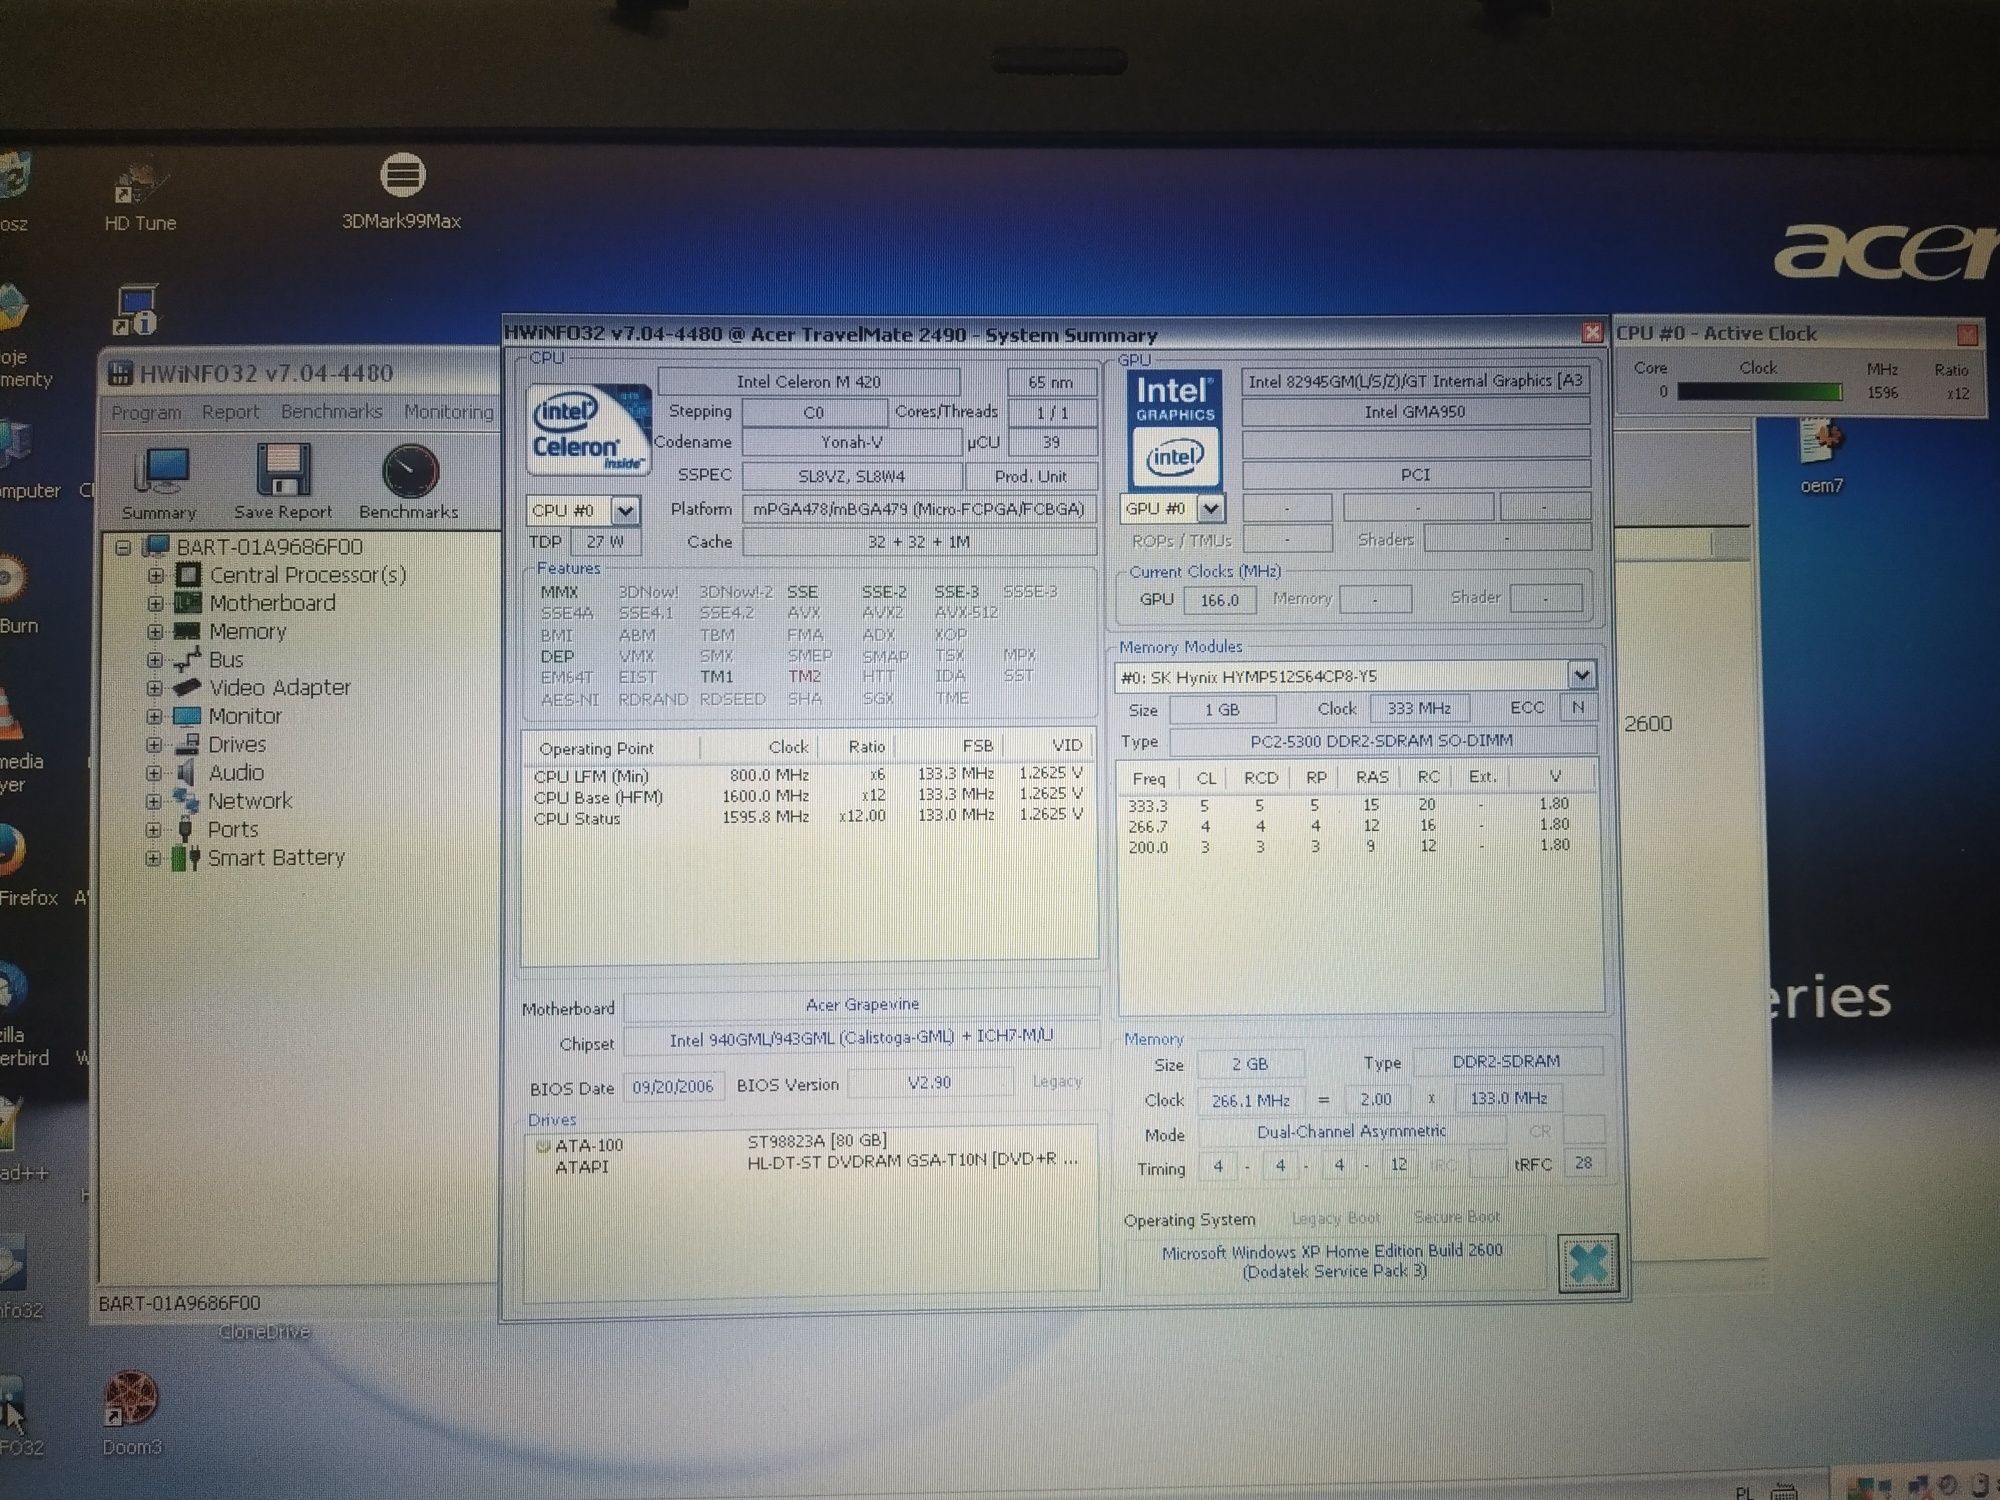The height and width of the screenshot is (1500, 2000).
Task: Click the Bus tree item label
Action: coord(226,660)
